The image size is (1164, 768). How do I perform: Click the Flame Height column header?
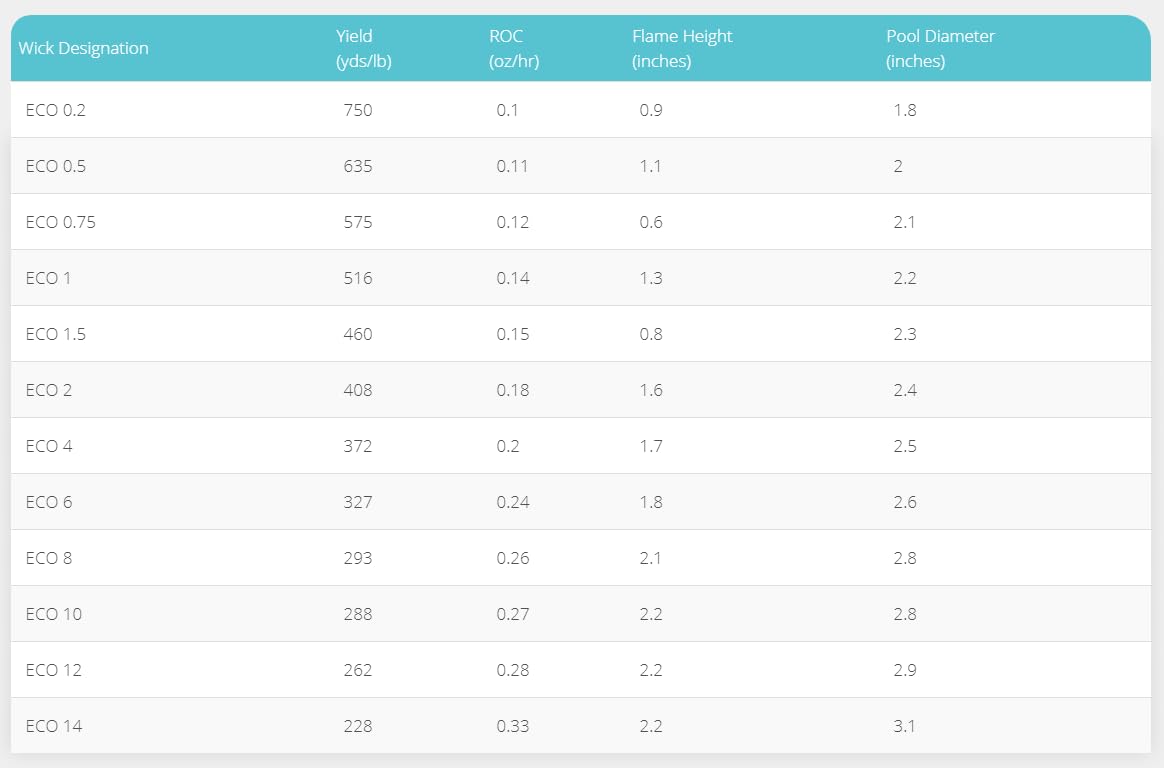pyautogui.click(x=682, y=48)
